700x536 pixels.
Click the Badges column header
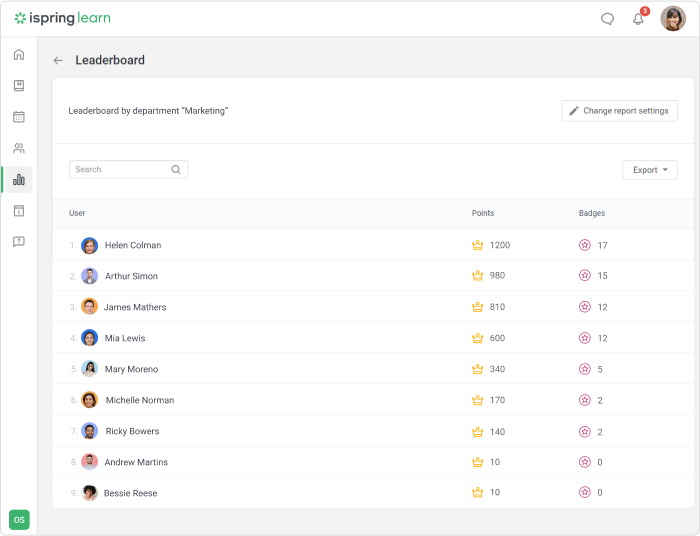[x=592, y=213]
